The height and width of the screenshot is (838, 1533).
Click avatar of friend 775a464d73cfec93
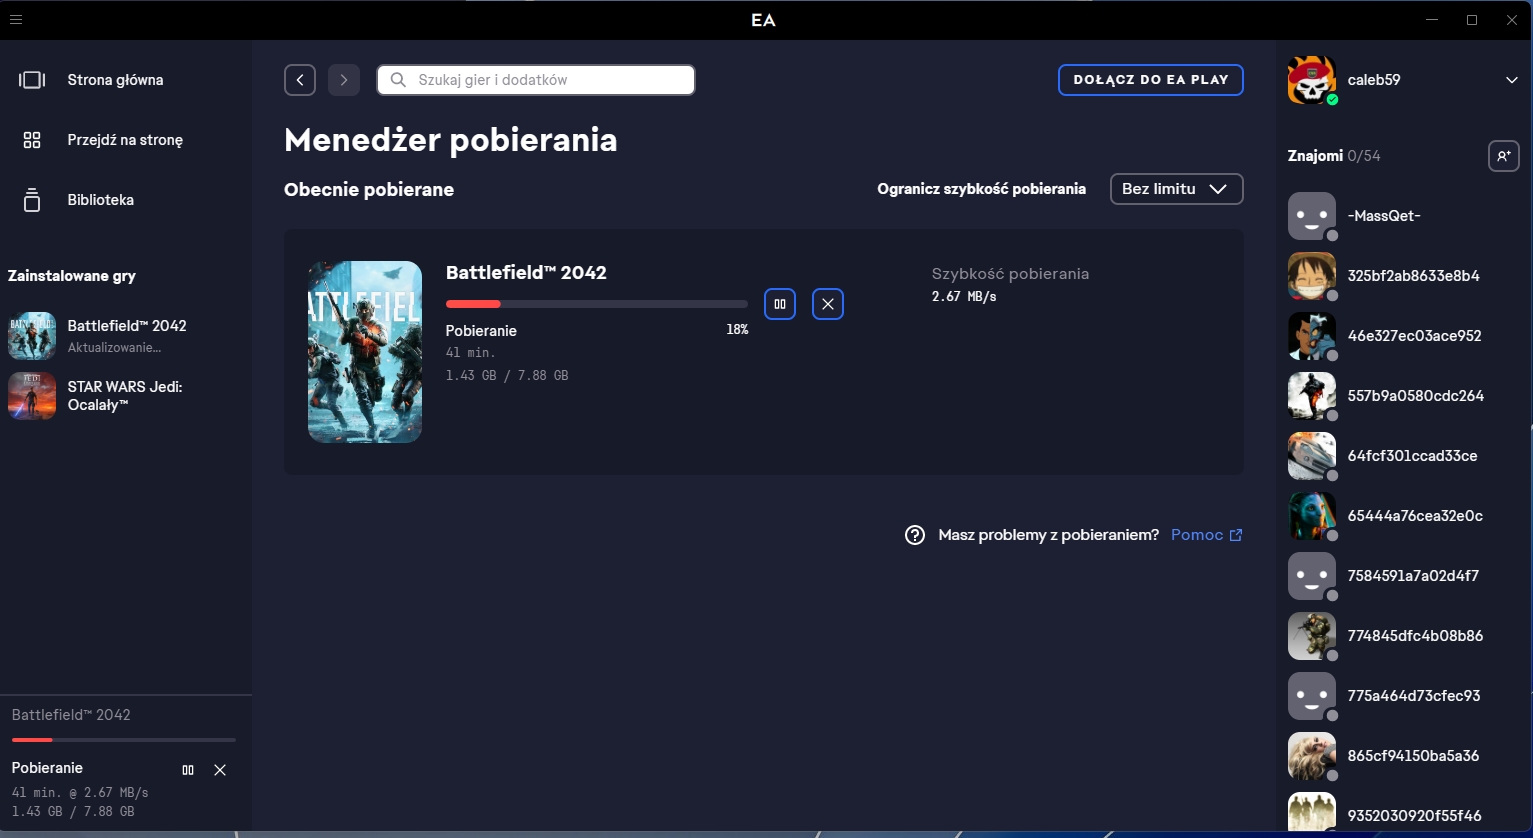point(1312,696)
